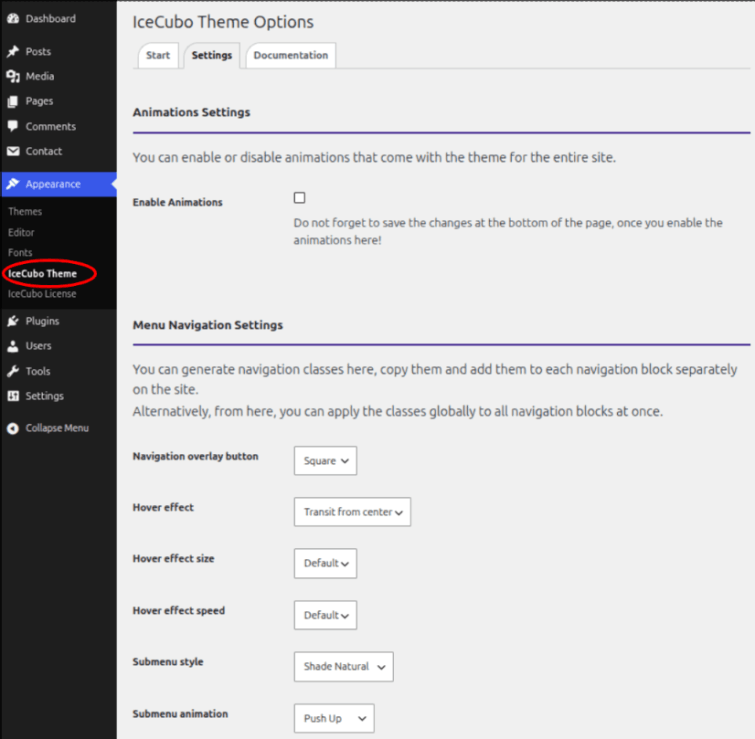Open the Fonts submenu link
Screen dimensions: 755x739
pyautogui.click(x=20, y=253)
